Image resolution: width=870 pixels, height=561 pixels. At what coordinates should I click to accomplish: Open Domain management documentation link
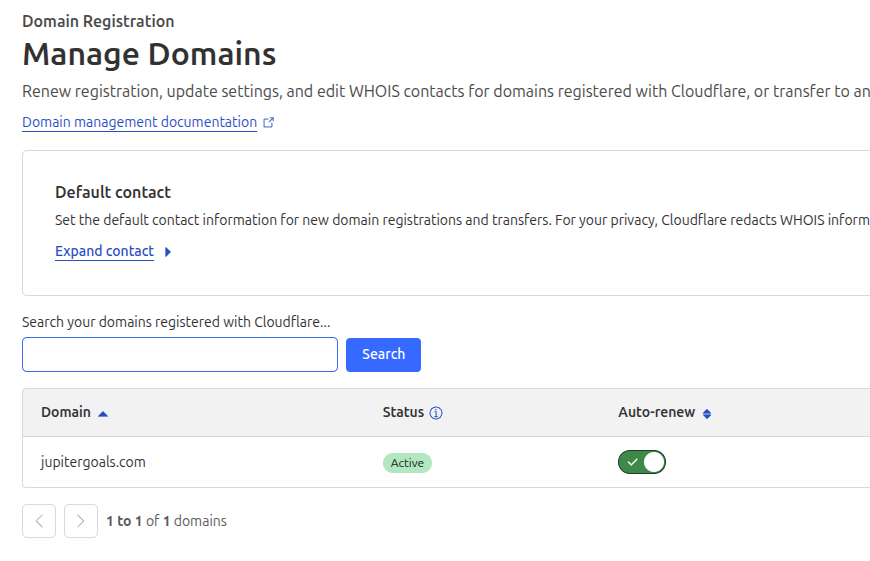click(139, 122)
